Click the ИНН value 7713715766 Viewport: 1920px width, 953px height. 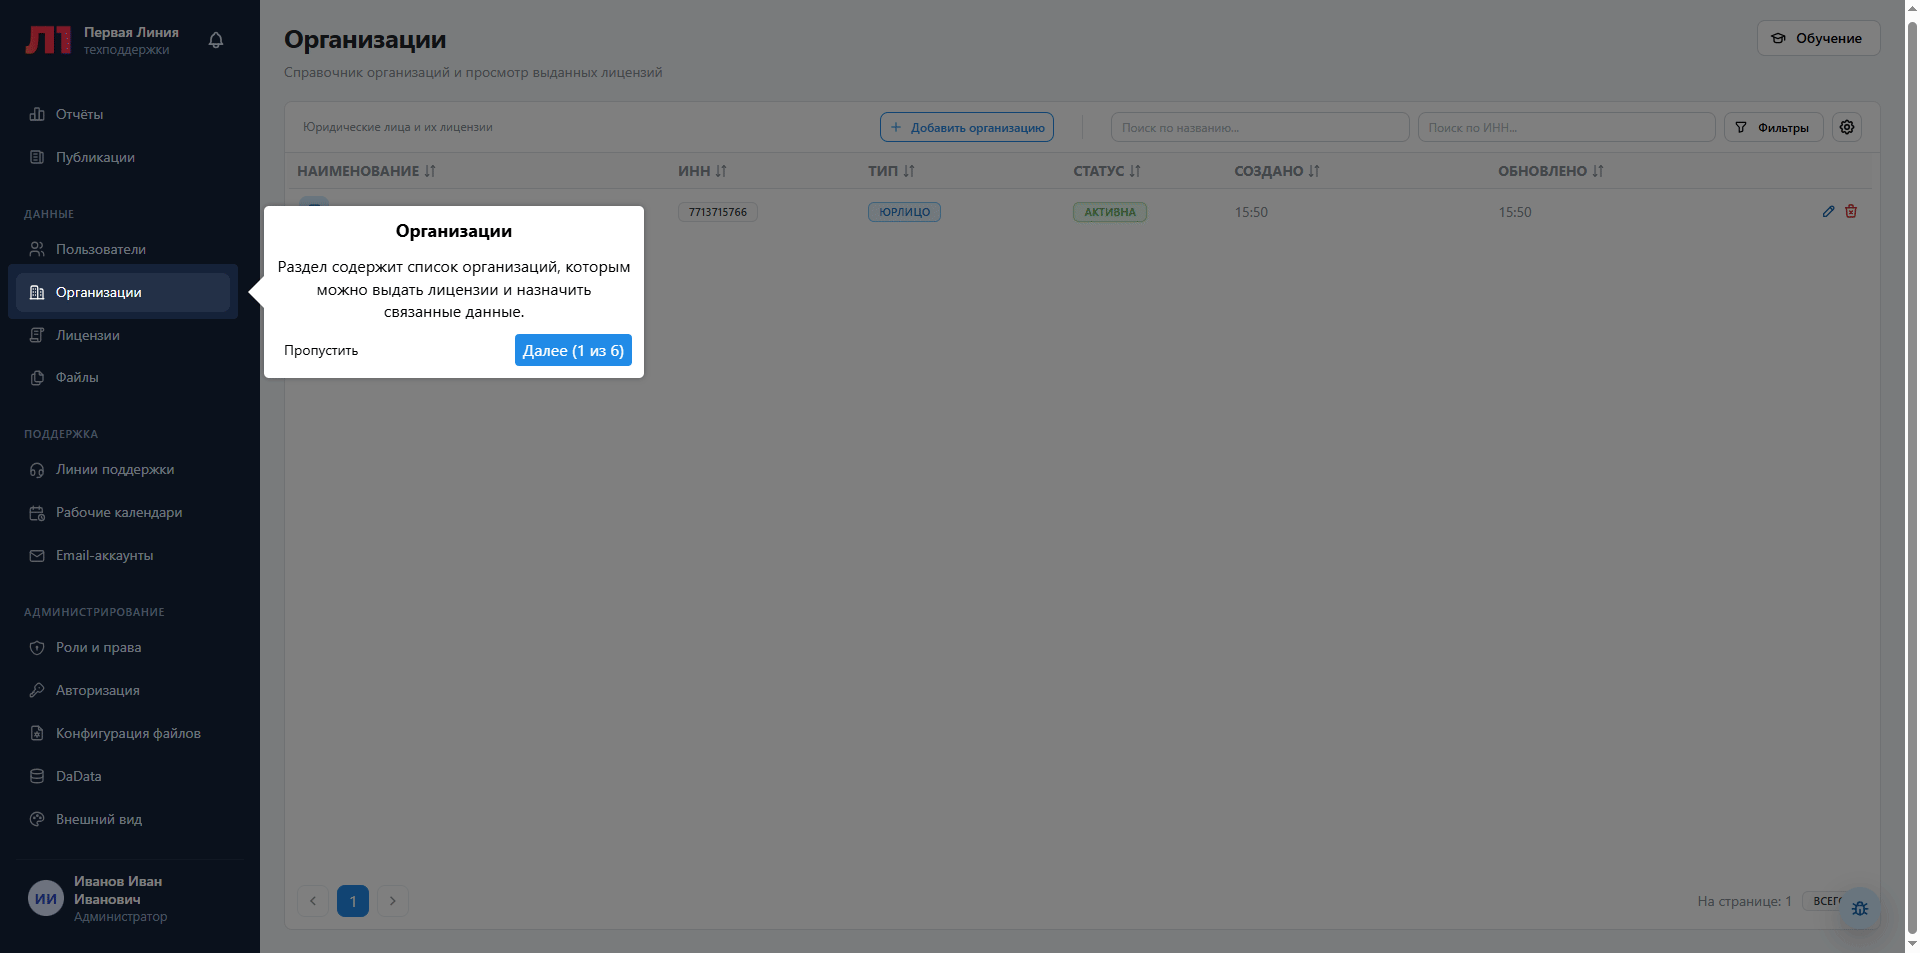pos(718,212)
